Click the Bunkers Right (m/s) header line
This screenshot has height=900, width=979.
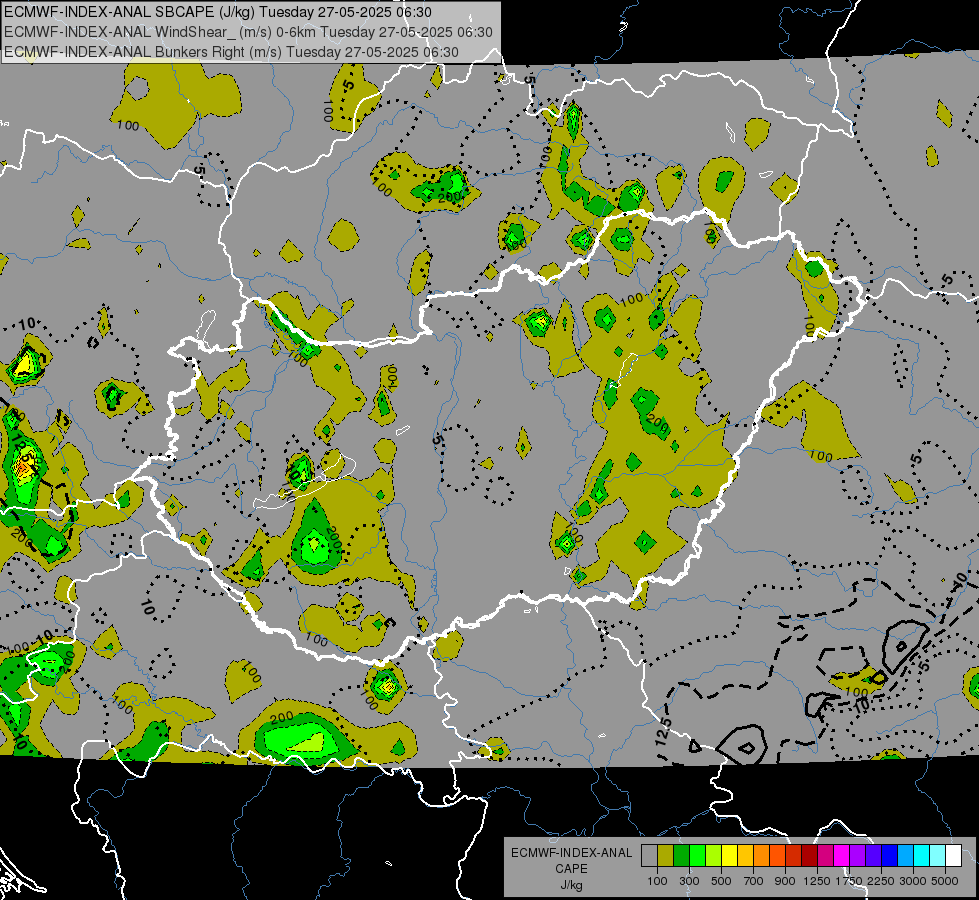tap(231, 52)
